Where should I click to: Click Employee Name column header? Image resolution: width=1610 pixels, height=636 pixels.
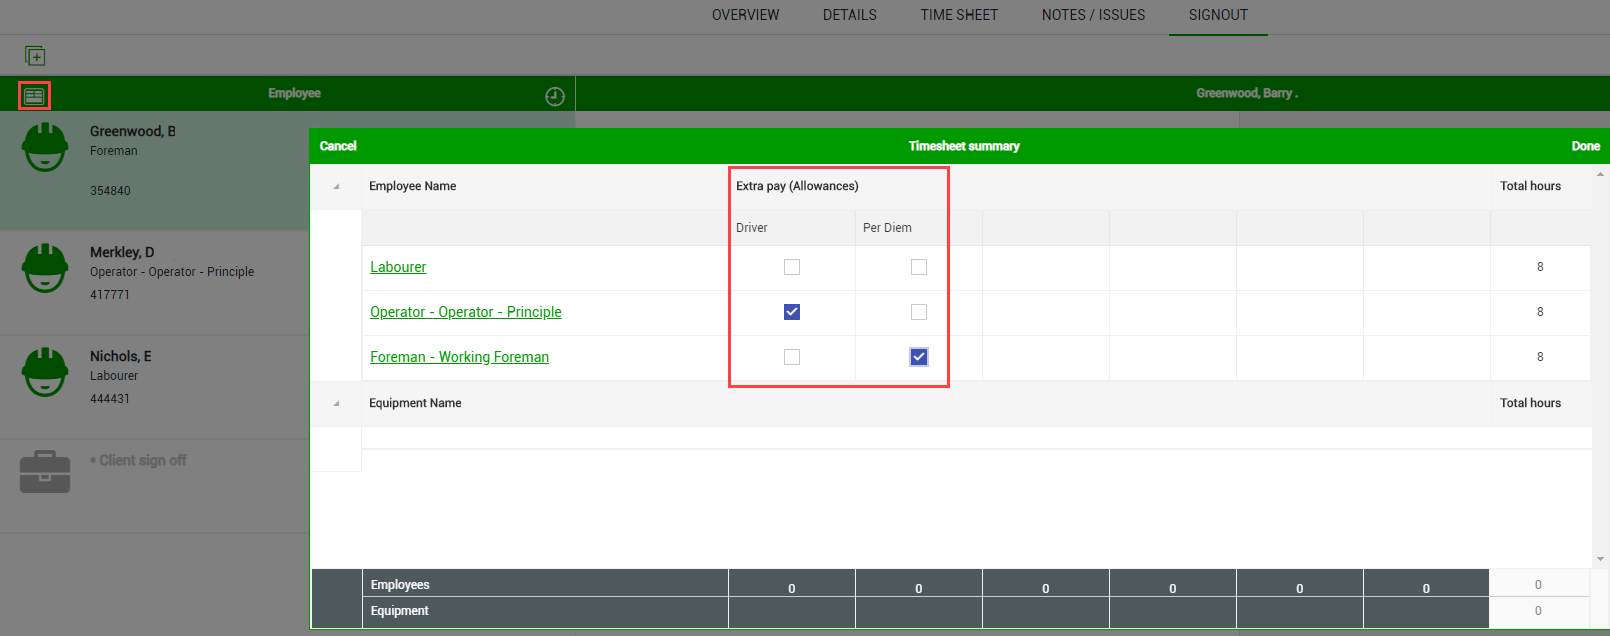412,186
